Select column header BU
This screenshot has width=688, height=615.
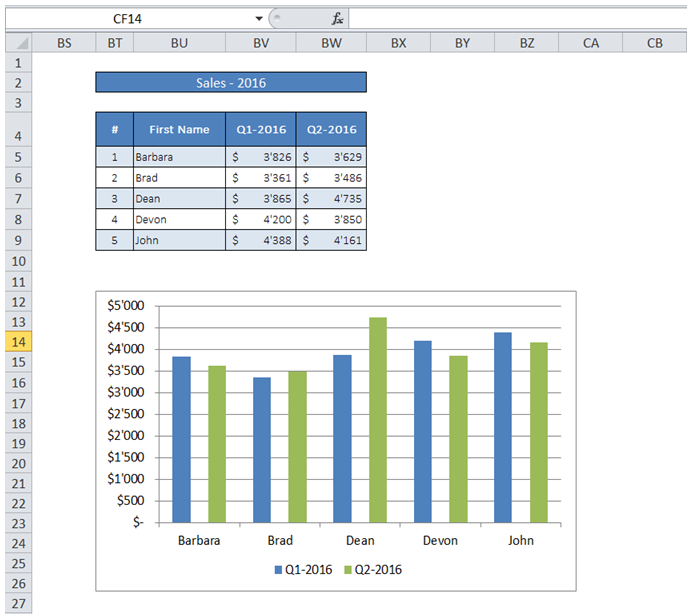[x=179, y=43]
